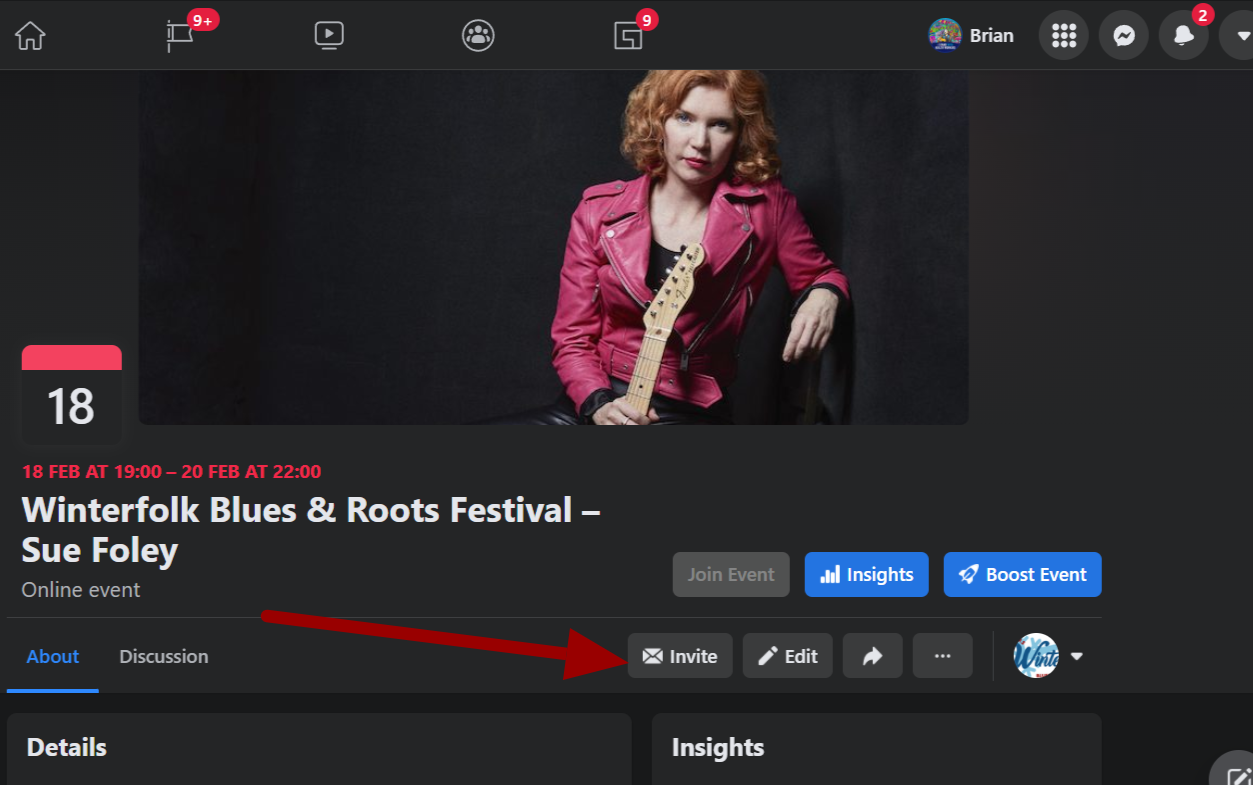This screenshot has height=785, width=1253.
Task: Select the About tab
Action: pos(53,656)
